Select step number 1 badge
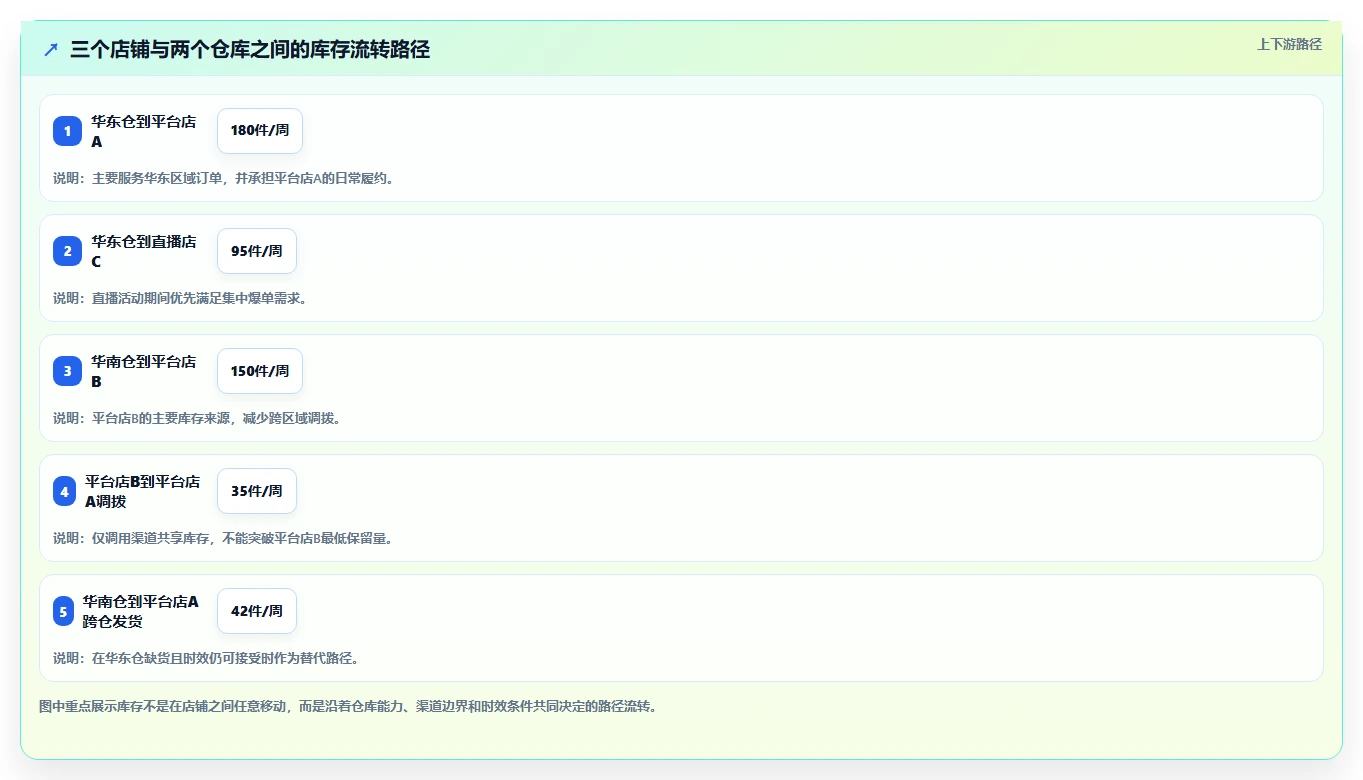This screenshot has height=780, width=1363. coord(67,131)
